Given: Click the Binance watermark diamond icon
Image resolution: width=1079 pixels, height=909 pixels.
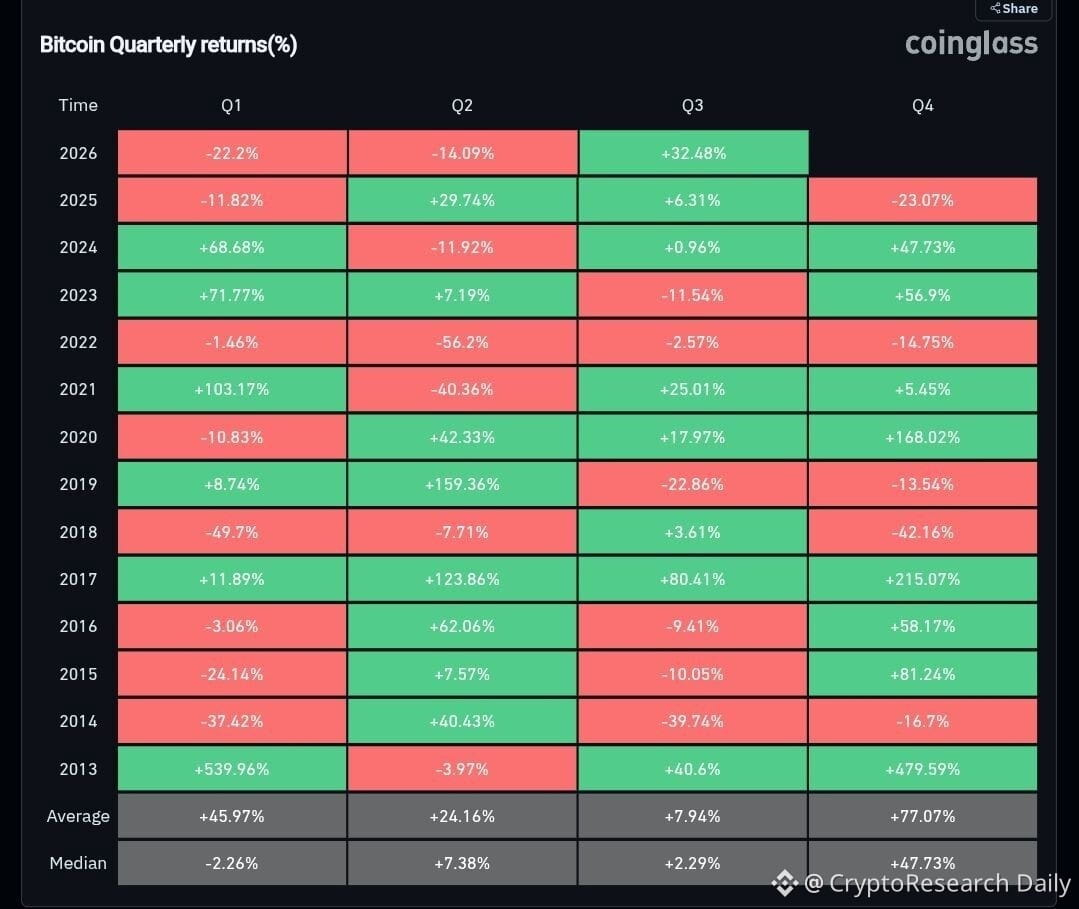Looking at the screenshot, I should (784, 883).
